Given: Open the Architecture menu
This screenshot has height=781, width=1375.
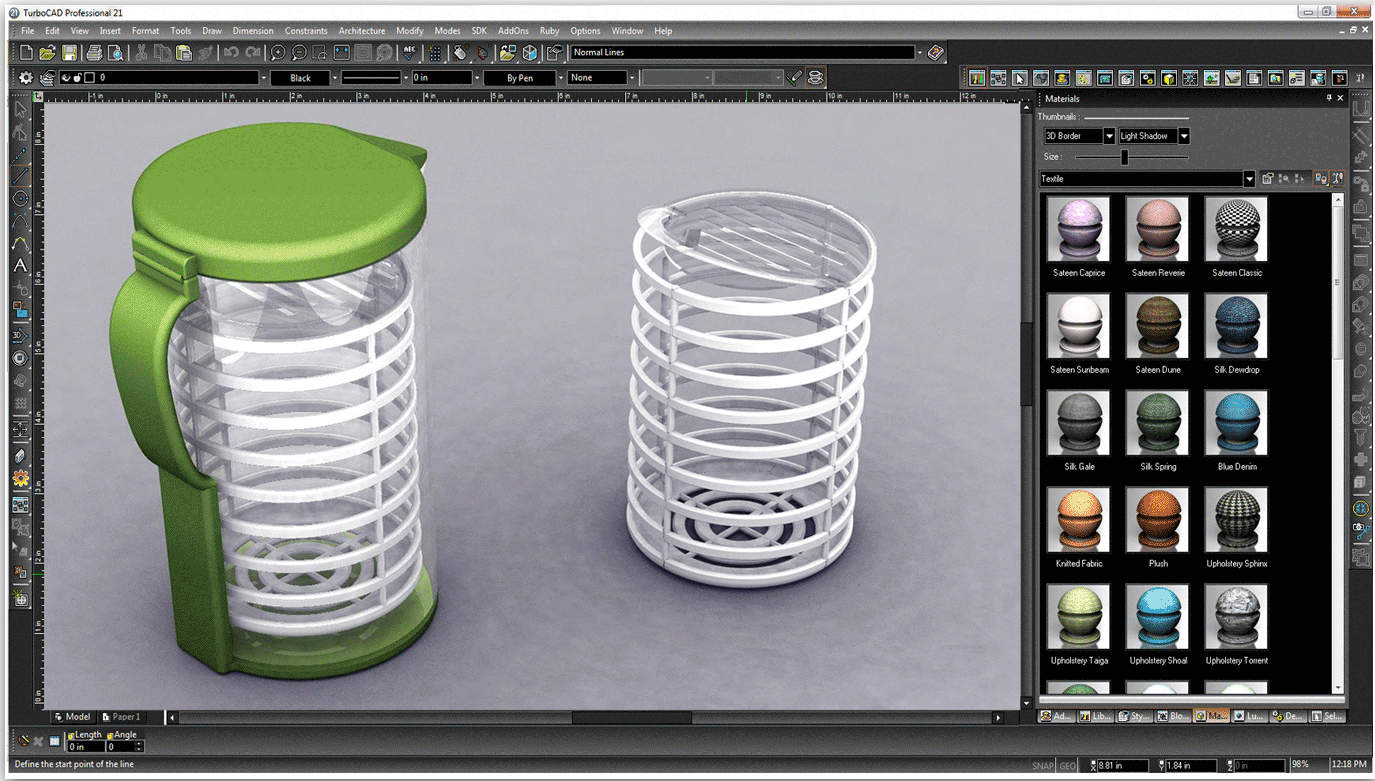Looking at the screenshot, I should pyautogui.click(x=361, y=31).
